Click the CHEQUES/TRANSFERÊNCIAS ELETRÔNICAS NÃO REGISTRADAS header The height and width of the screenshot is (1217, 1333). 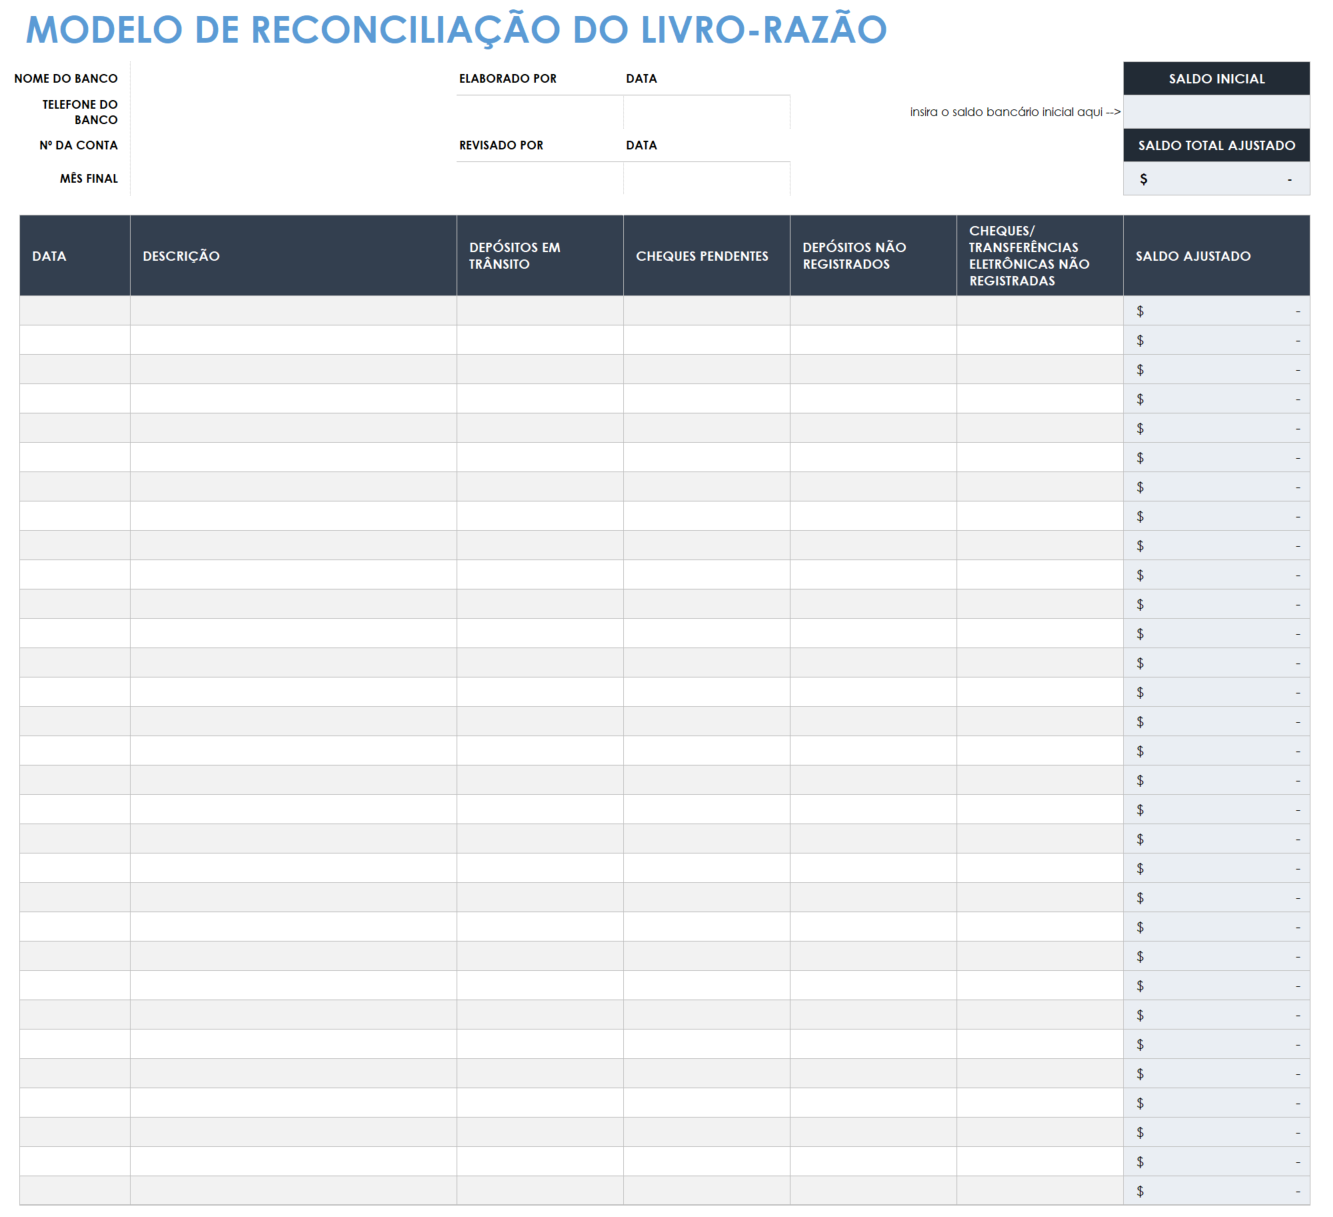1040,256
